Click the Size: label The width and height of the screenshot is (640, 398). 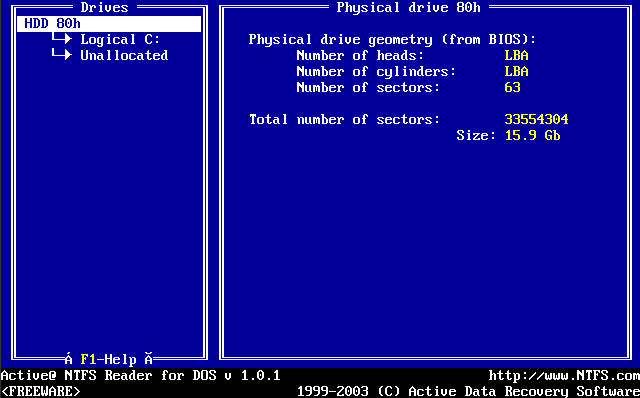pos(476,135)
